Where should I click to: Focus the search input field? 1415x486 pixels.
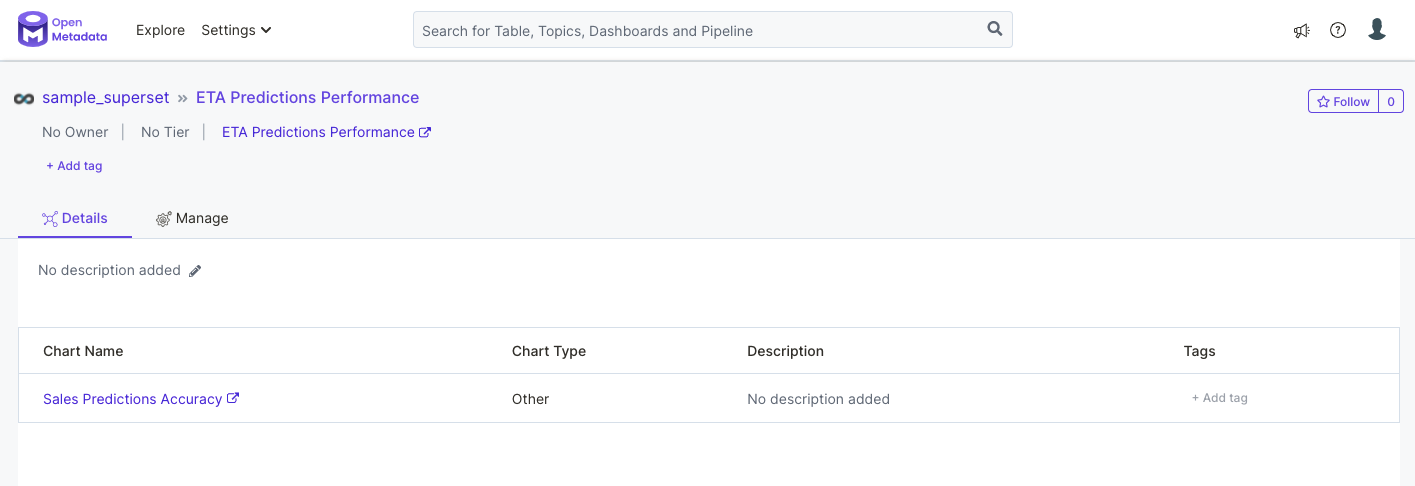tap(700, 30)
